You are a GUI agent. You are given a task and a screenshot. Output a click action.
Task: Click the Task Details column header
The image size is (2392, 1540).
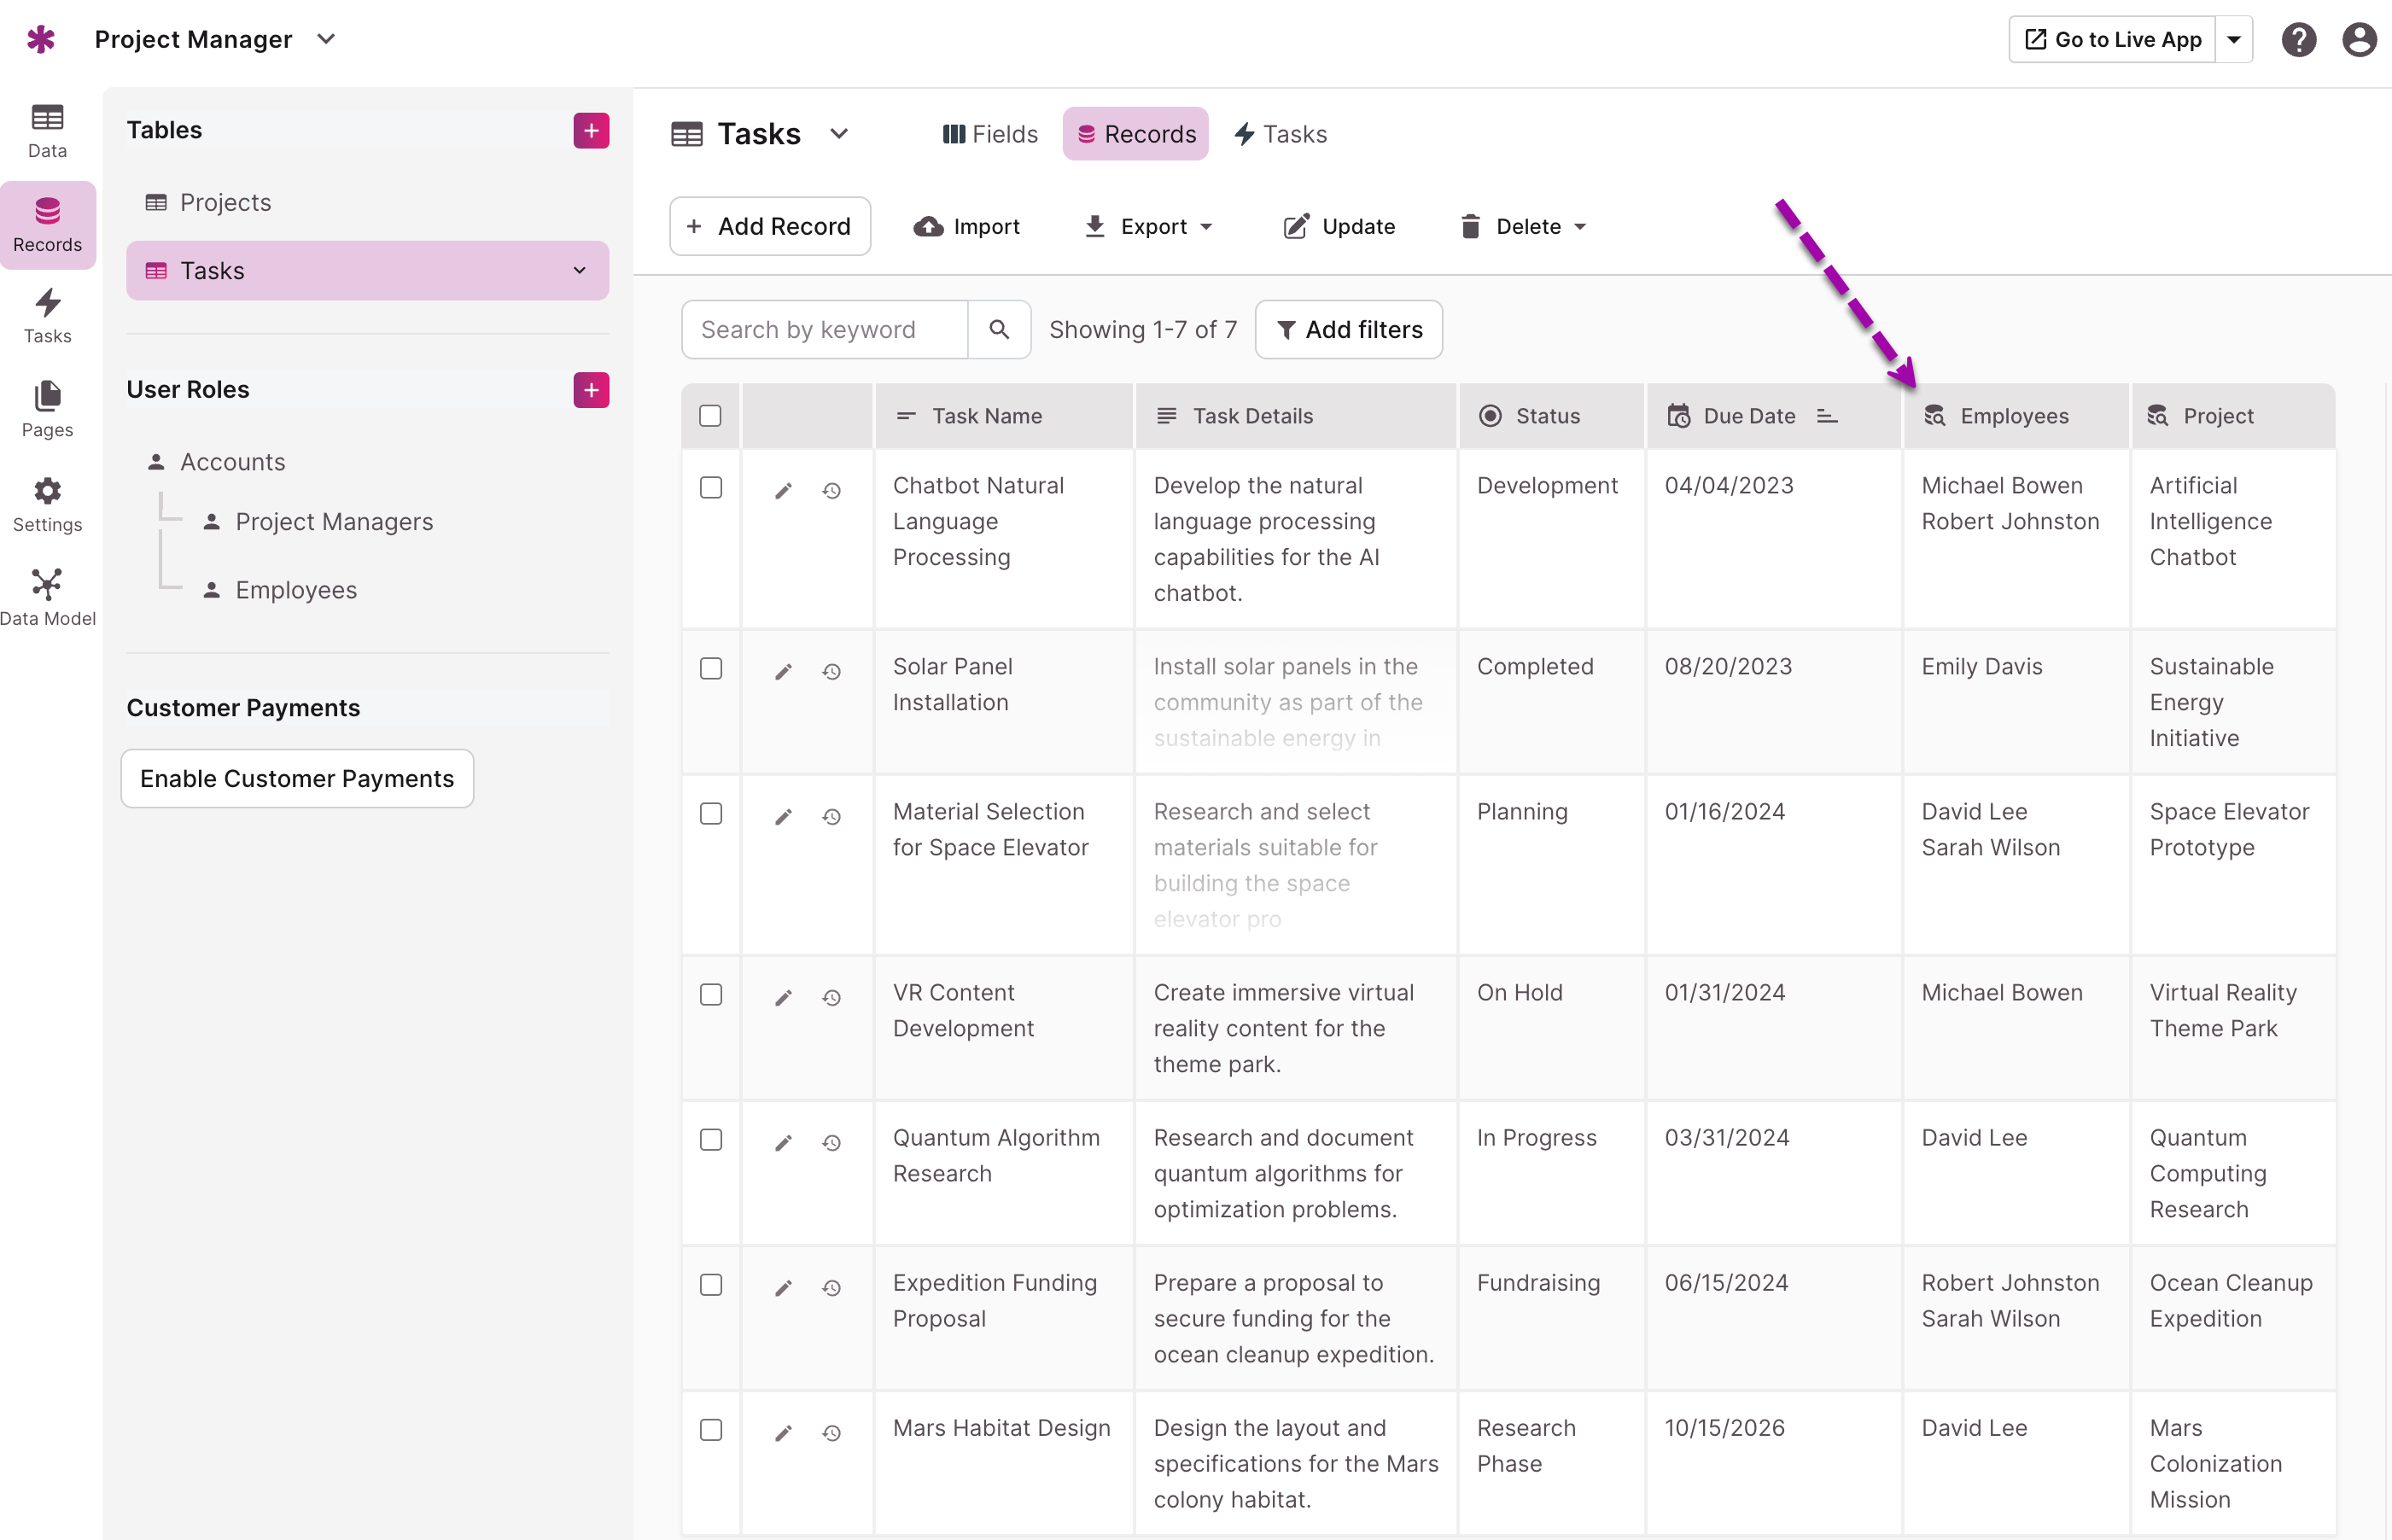(1295, 416)
